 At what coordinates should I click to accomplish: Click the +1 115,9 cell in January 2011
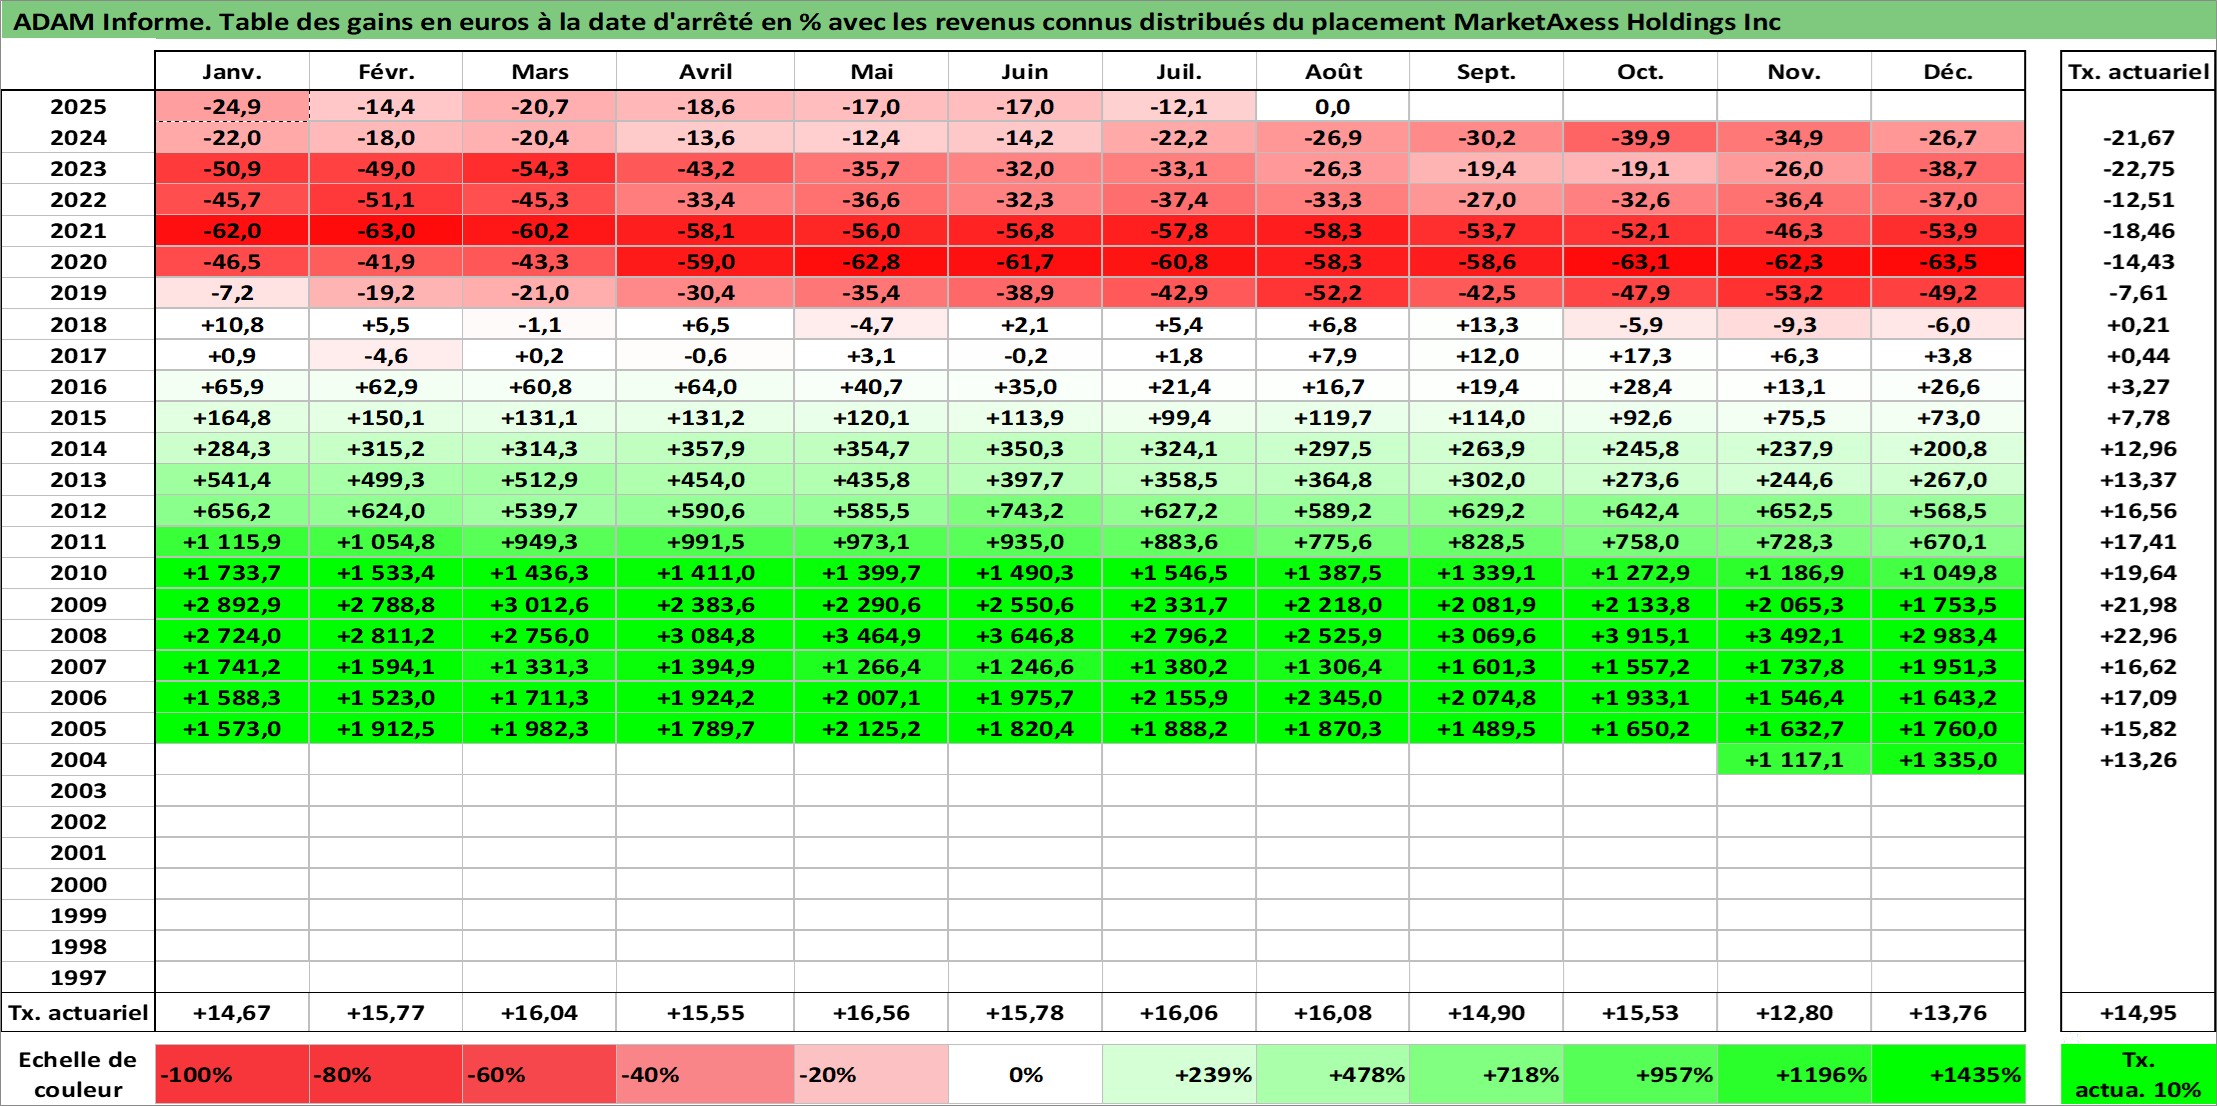point(232,542)
